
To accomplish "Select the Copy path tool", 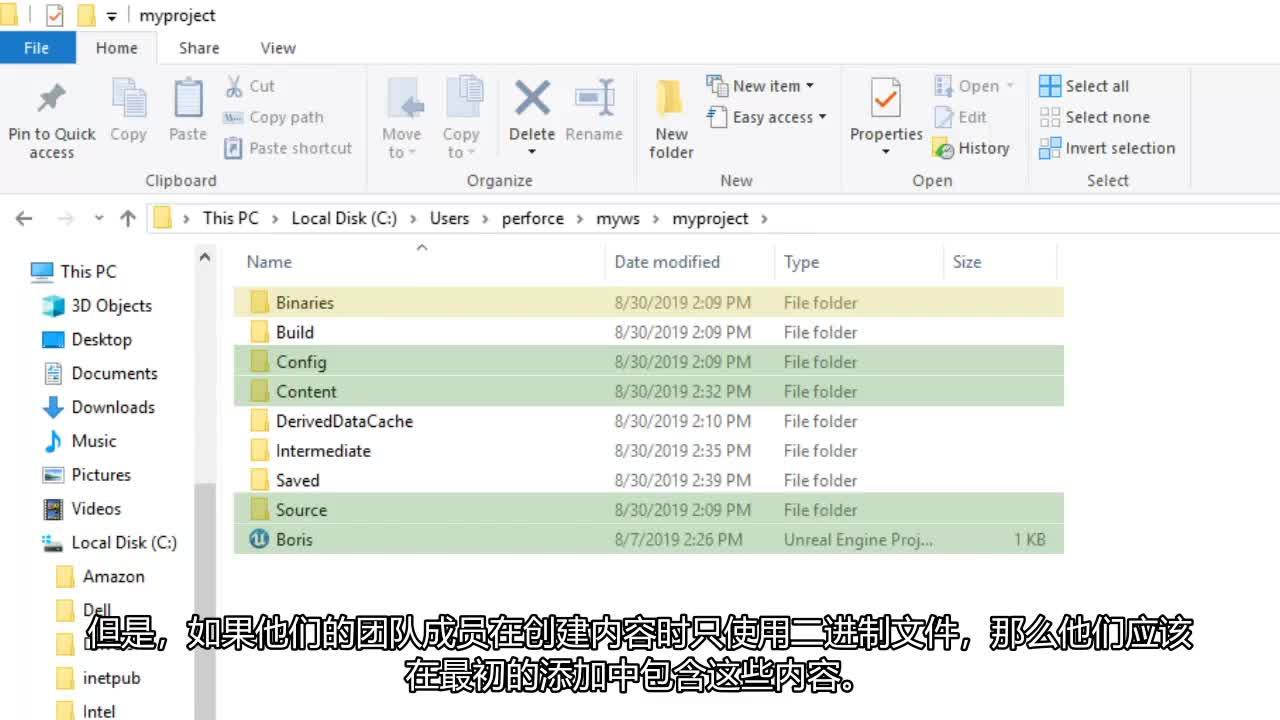I will click(283, 117).
